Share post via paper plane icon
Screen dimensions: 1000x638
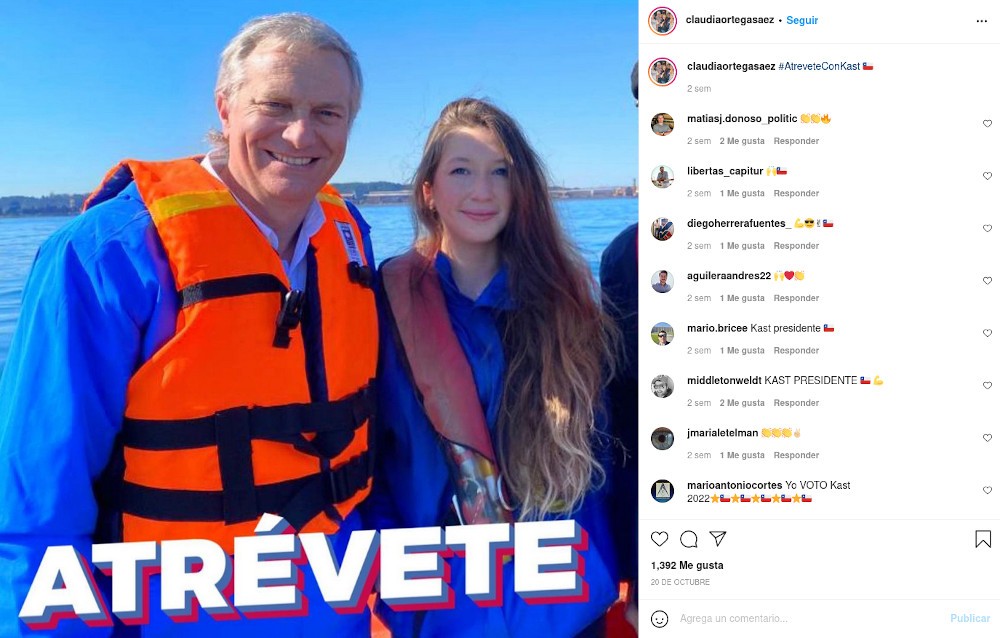[x=718, y=538]
